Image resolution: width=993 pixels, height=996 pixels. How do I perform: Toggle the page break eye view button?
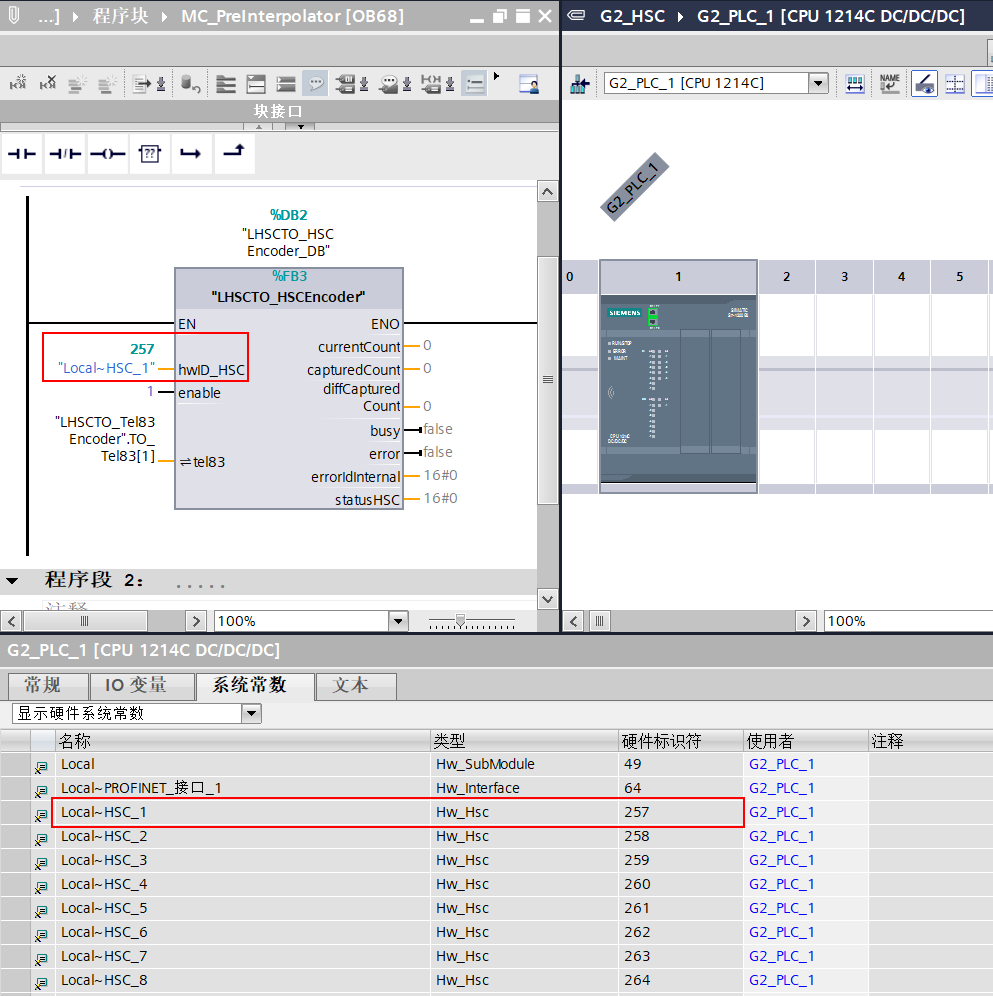click(x=923, y=83)
